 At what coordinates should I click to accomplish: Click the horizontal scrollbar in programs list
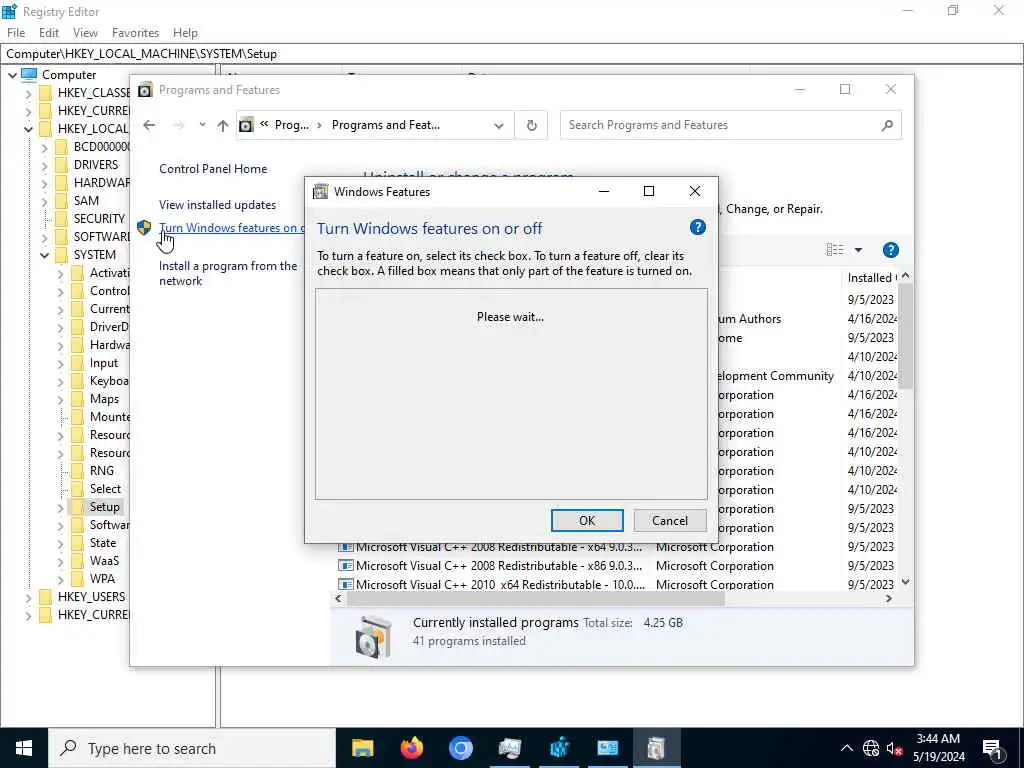(536, 599)
